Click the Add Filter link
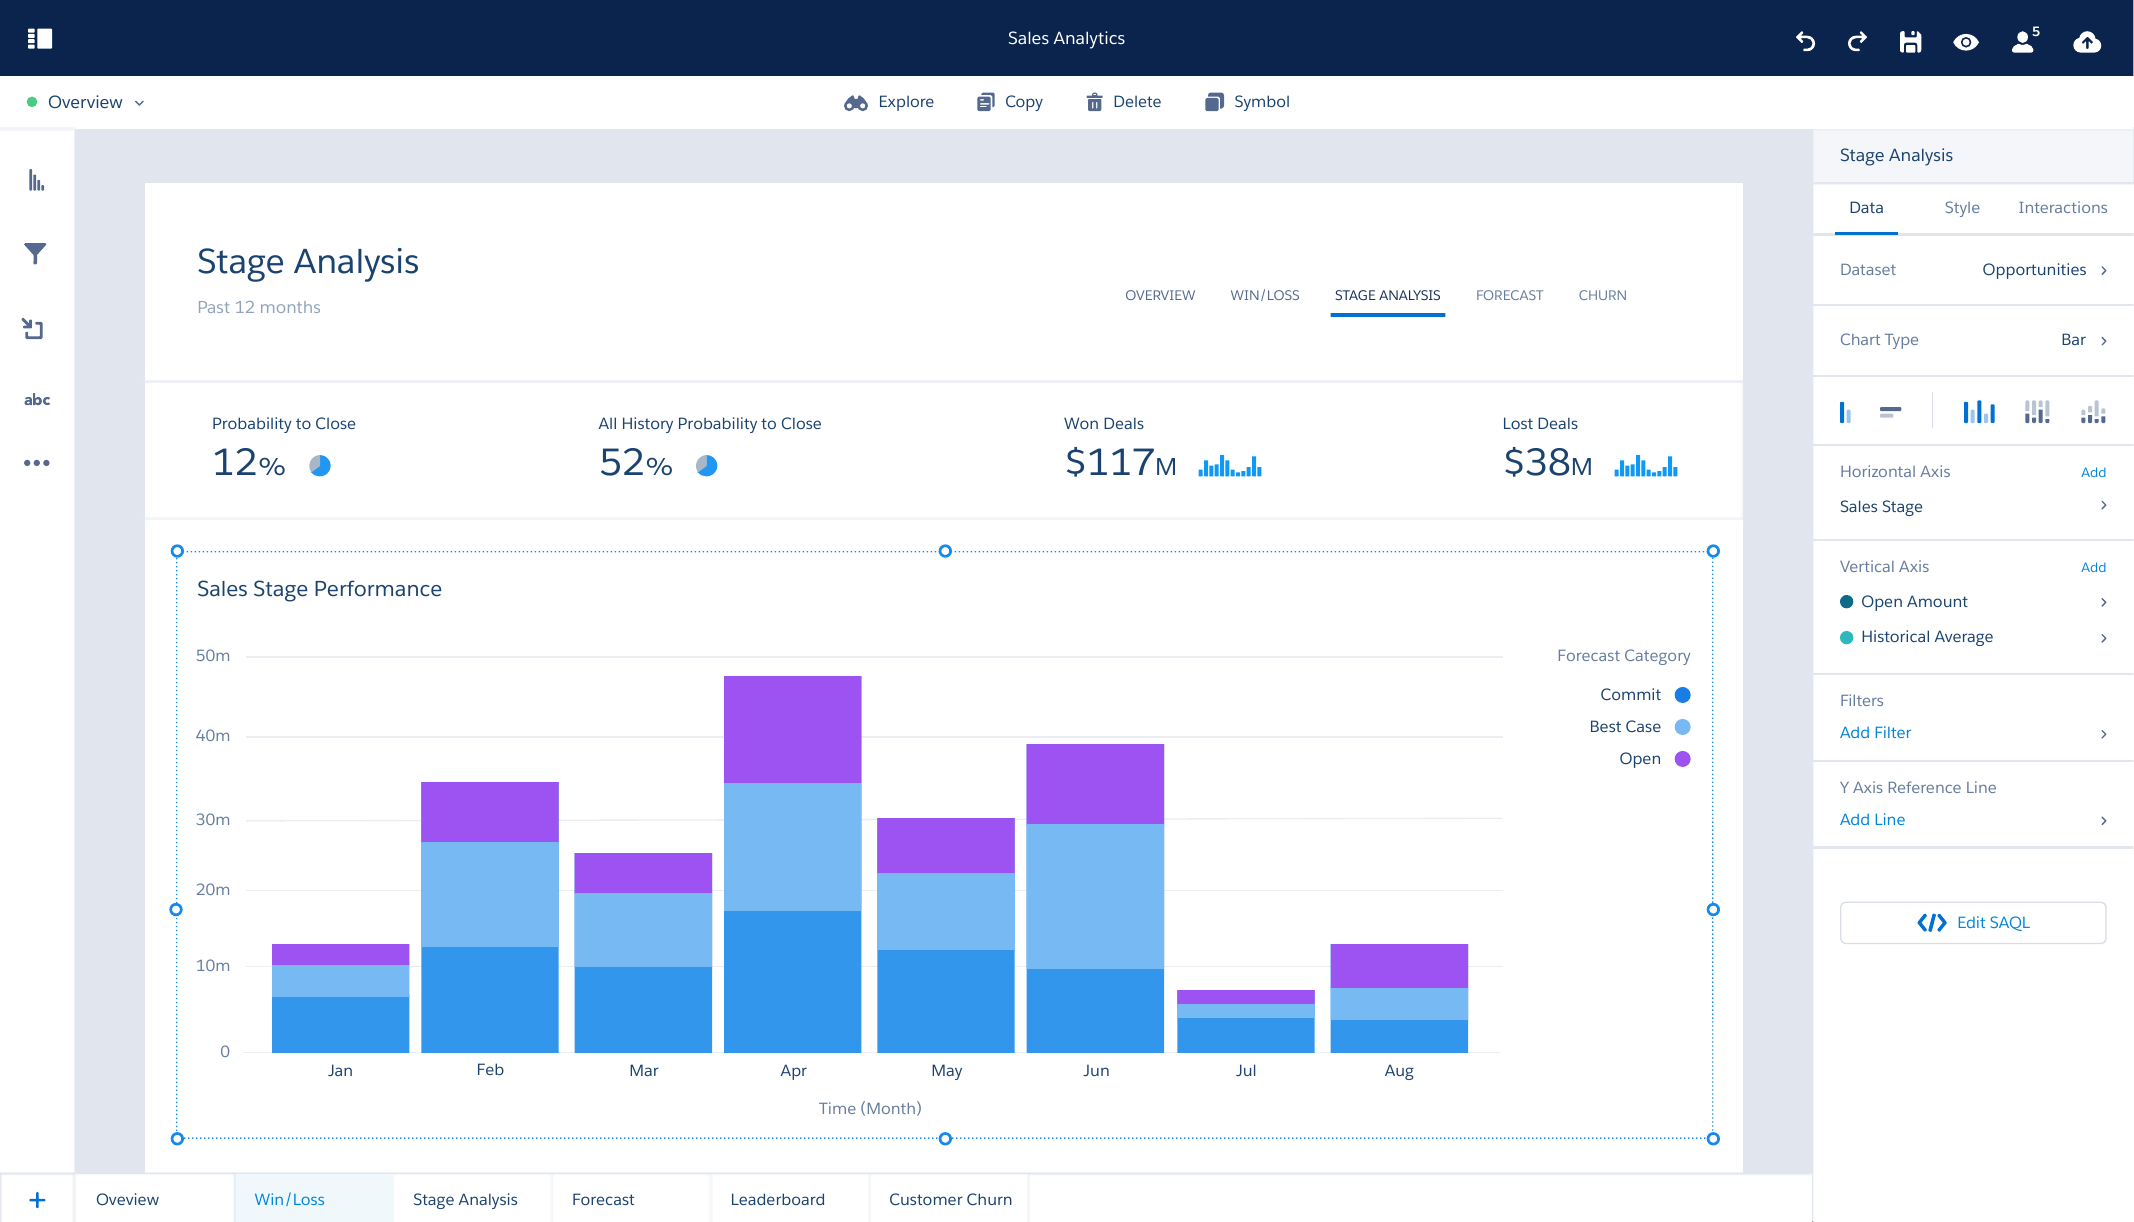Screen dimensions: 2134x1222 pyautogui.click(x=1875, y=733)
